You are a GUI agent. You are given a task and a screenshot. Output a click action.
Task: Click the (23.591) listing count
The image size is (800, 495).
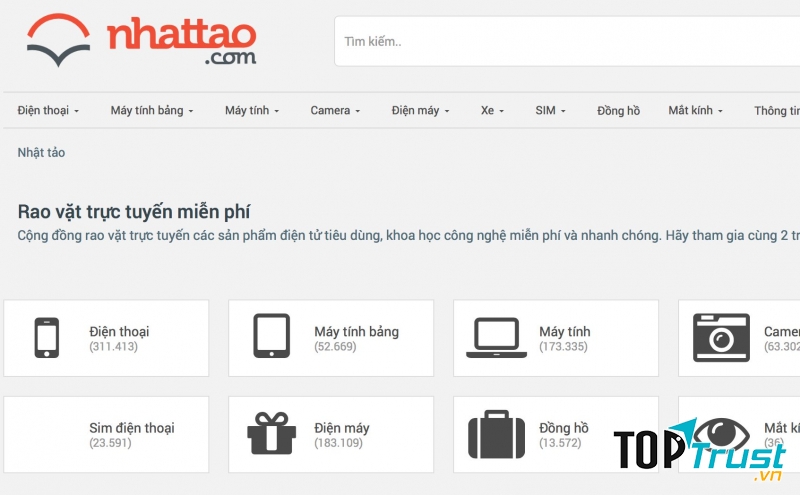tap(110, 443)
